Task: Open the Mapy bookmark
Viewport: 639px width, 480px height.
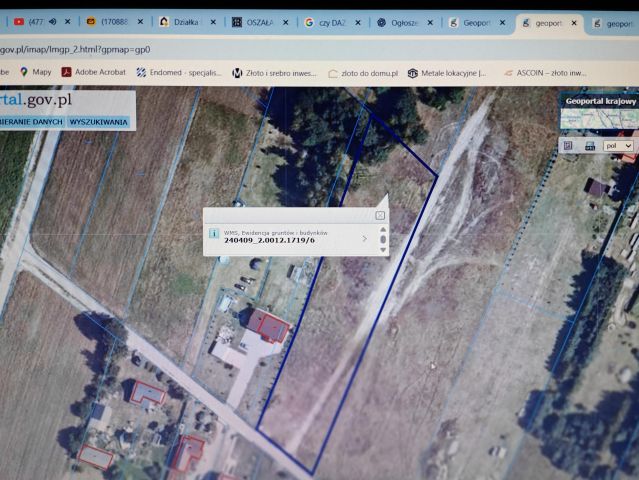Action: (36, 72)
